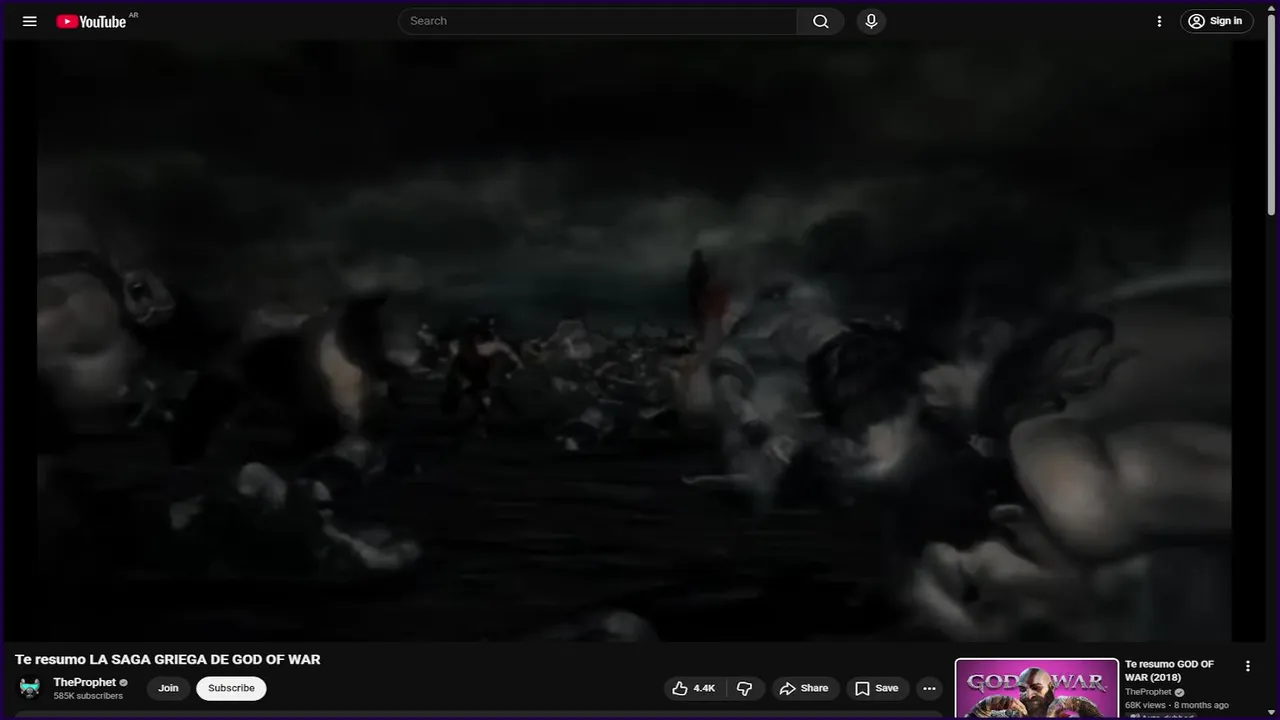Open more actions ellipsis under video
The height and width of the screenshot is (720, 1280).
click(929, 688)
